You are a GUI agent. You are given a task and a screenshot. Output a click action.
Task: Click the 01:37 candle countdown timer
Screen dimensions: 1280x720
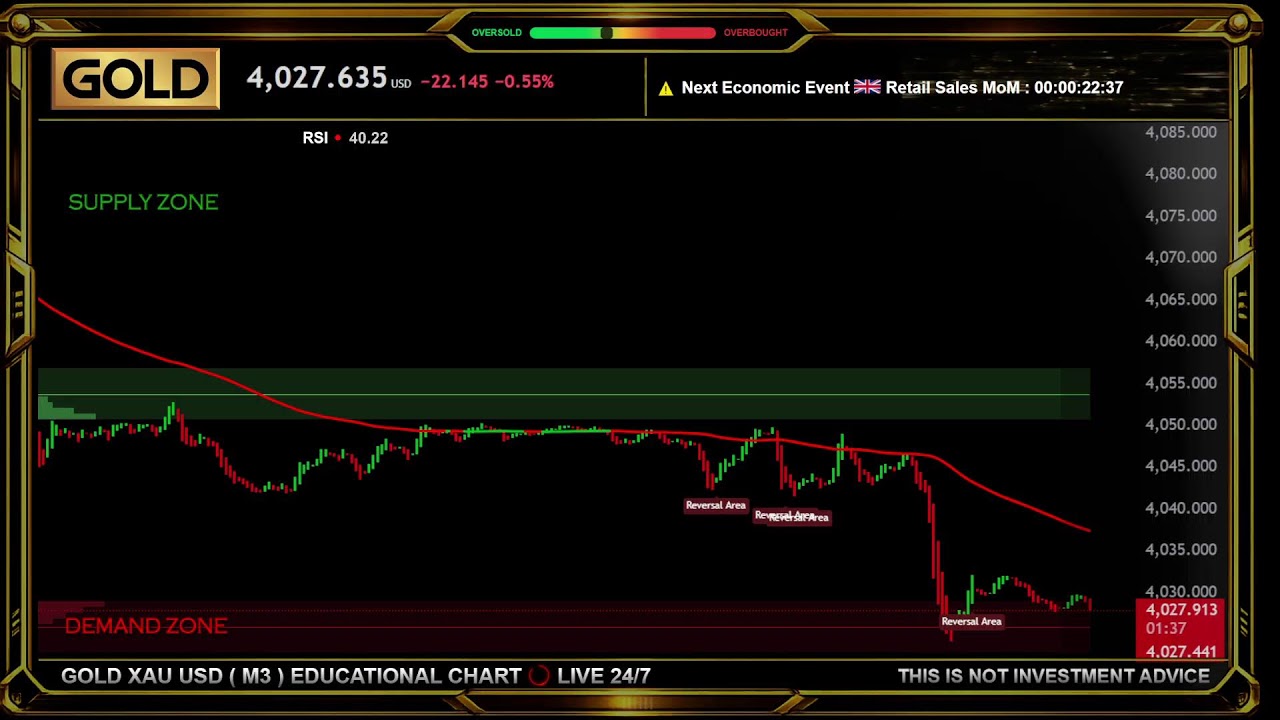[1166, 629]
